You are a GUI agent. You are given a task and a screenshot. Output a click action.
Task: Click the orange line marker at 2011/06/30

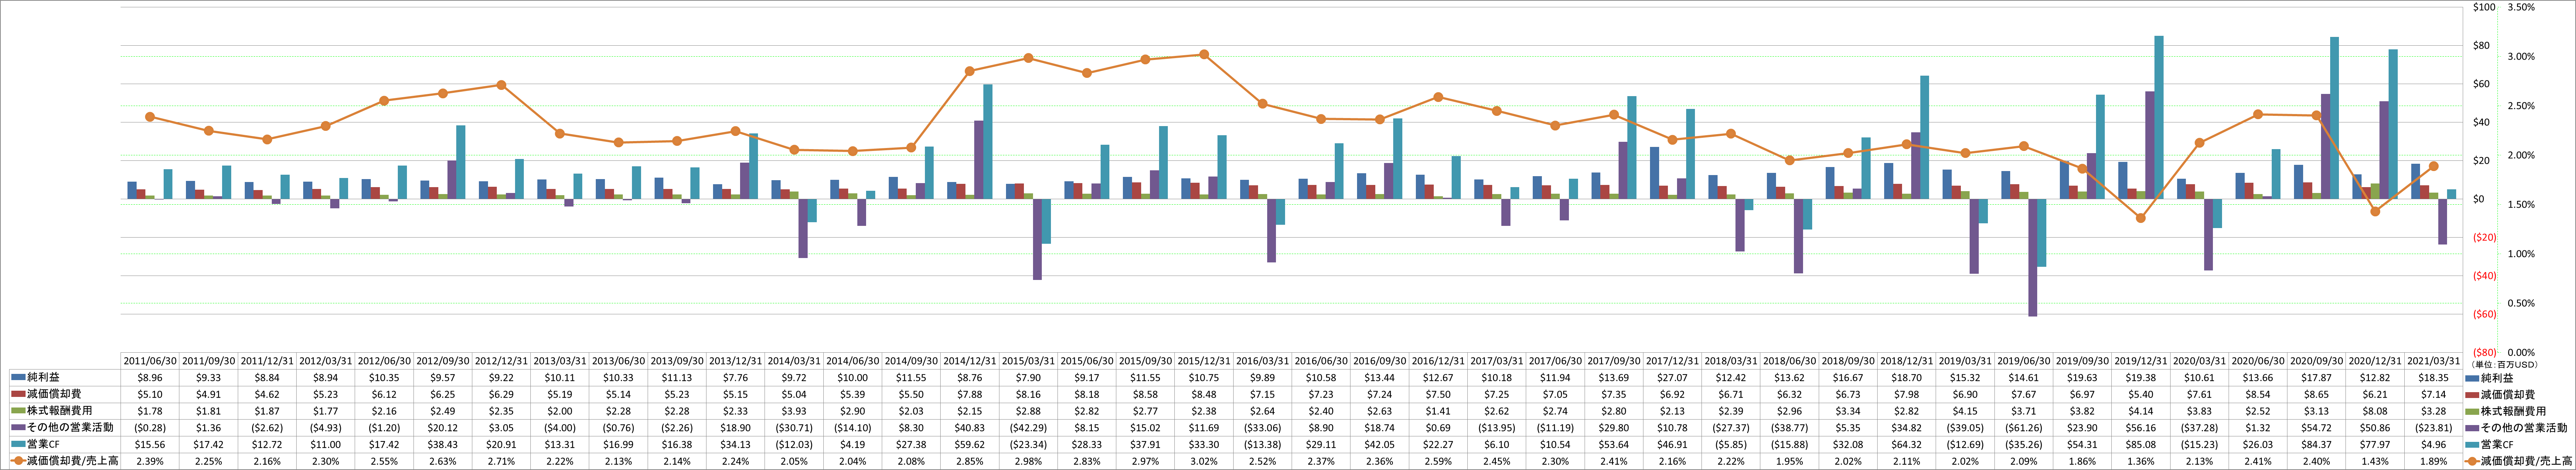(150, 117)
